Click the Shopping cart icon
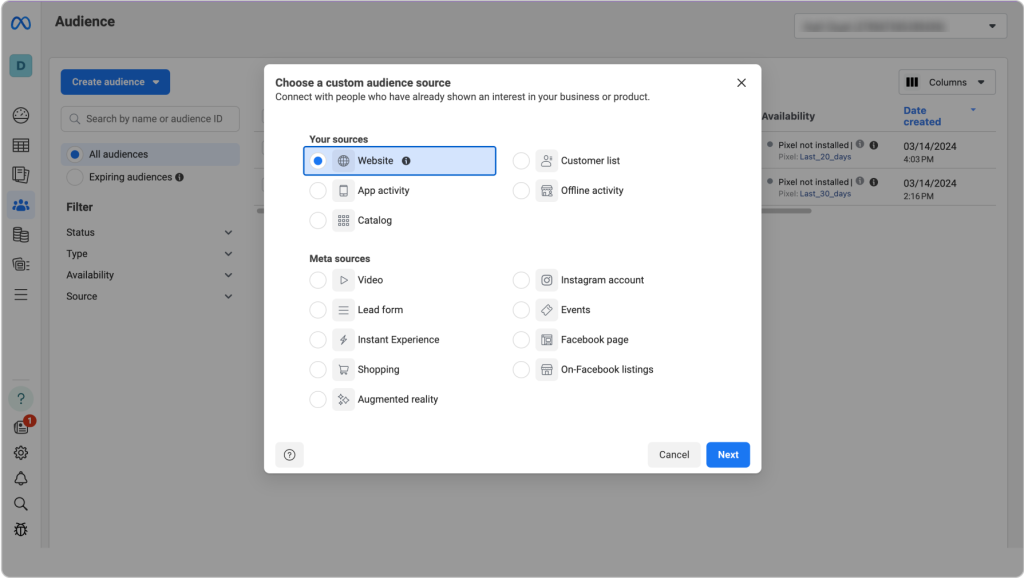 (x=344, y=370)
